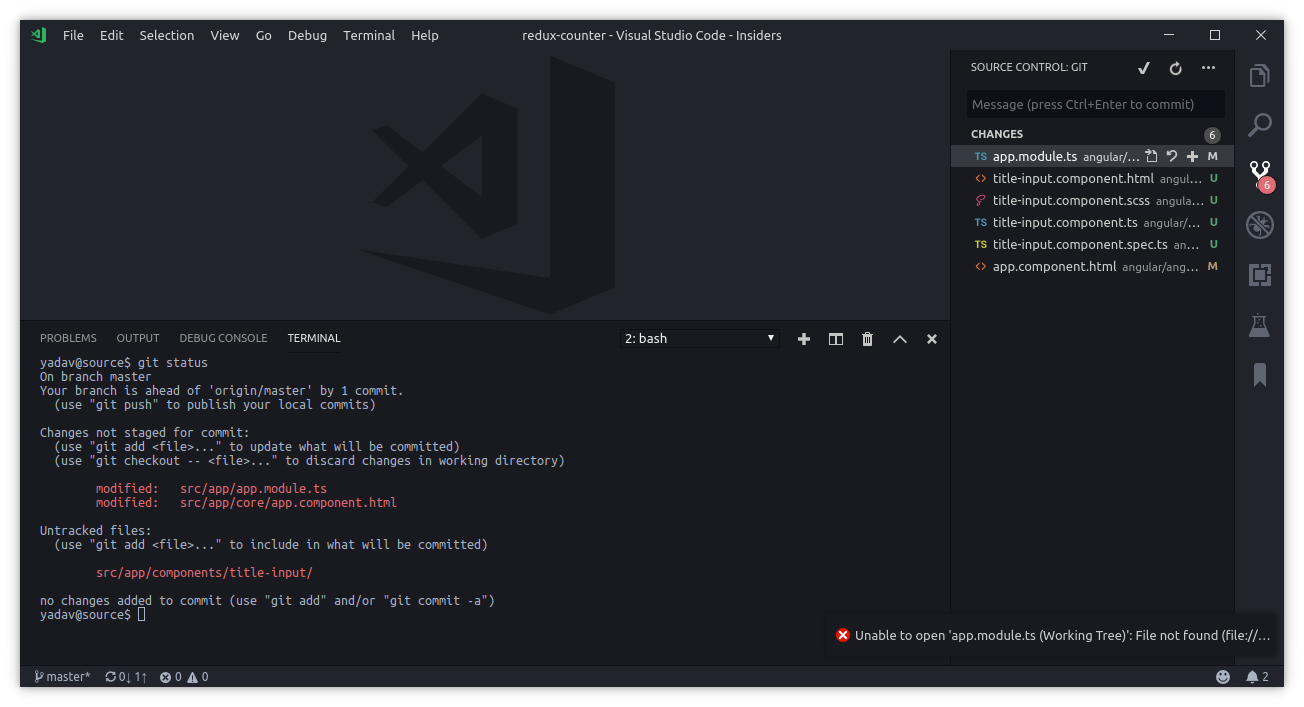The image size is (1304, 707).
Task: Kill the active terminal with the trash icon
Action: pos(867,338)
